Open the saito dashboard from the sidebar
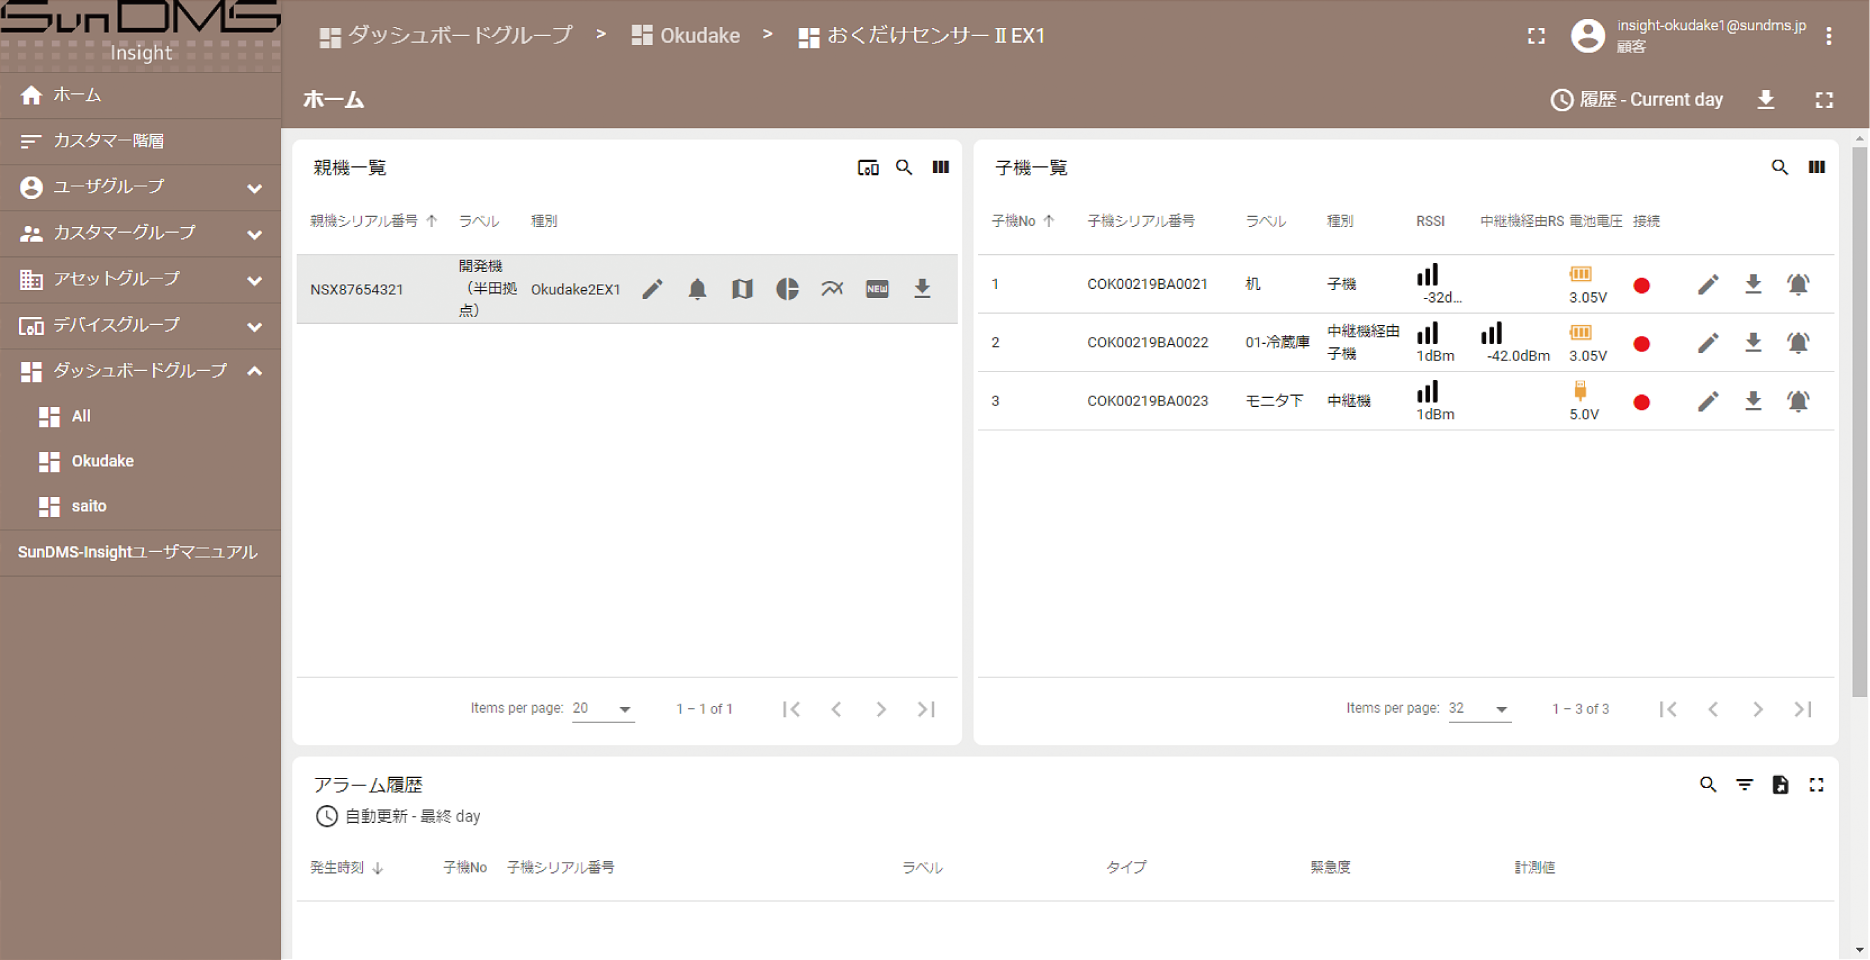Image resolution: width=1870 pixels, height=960 pixels. pos(88,506)
